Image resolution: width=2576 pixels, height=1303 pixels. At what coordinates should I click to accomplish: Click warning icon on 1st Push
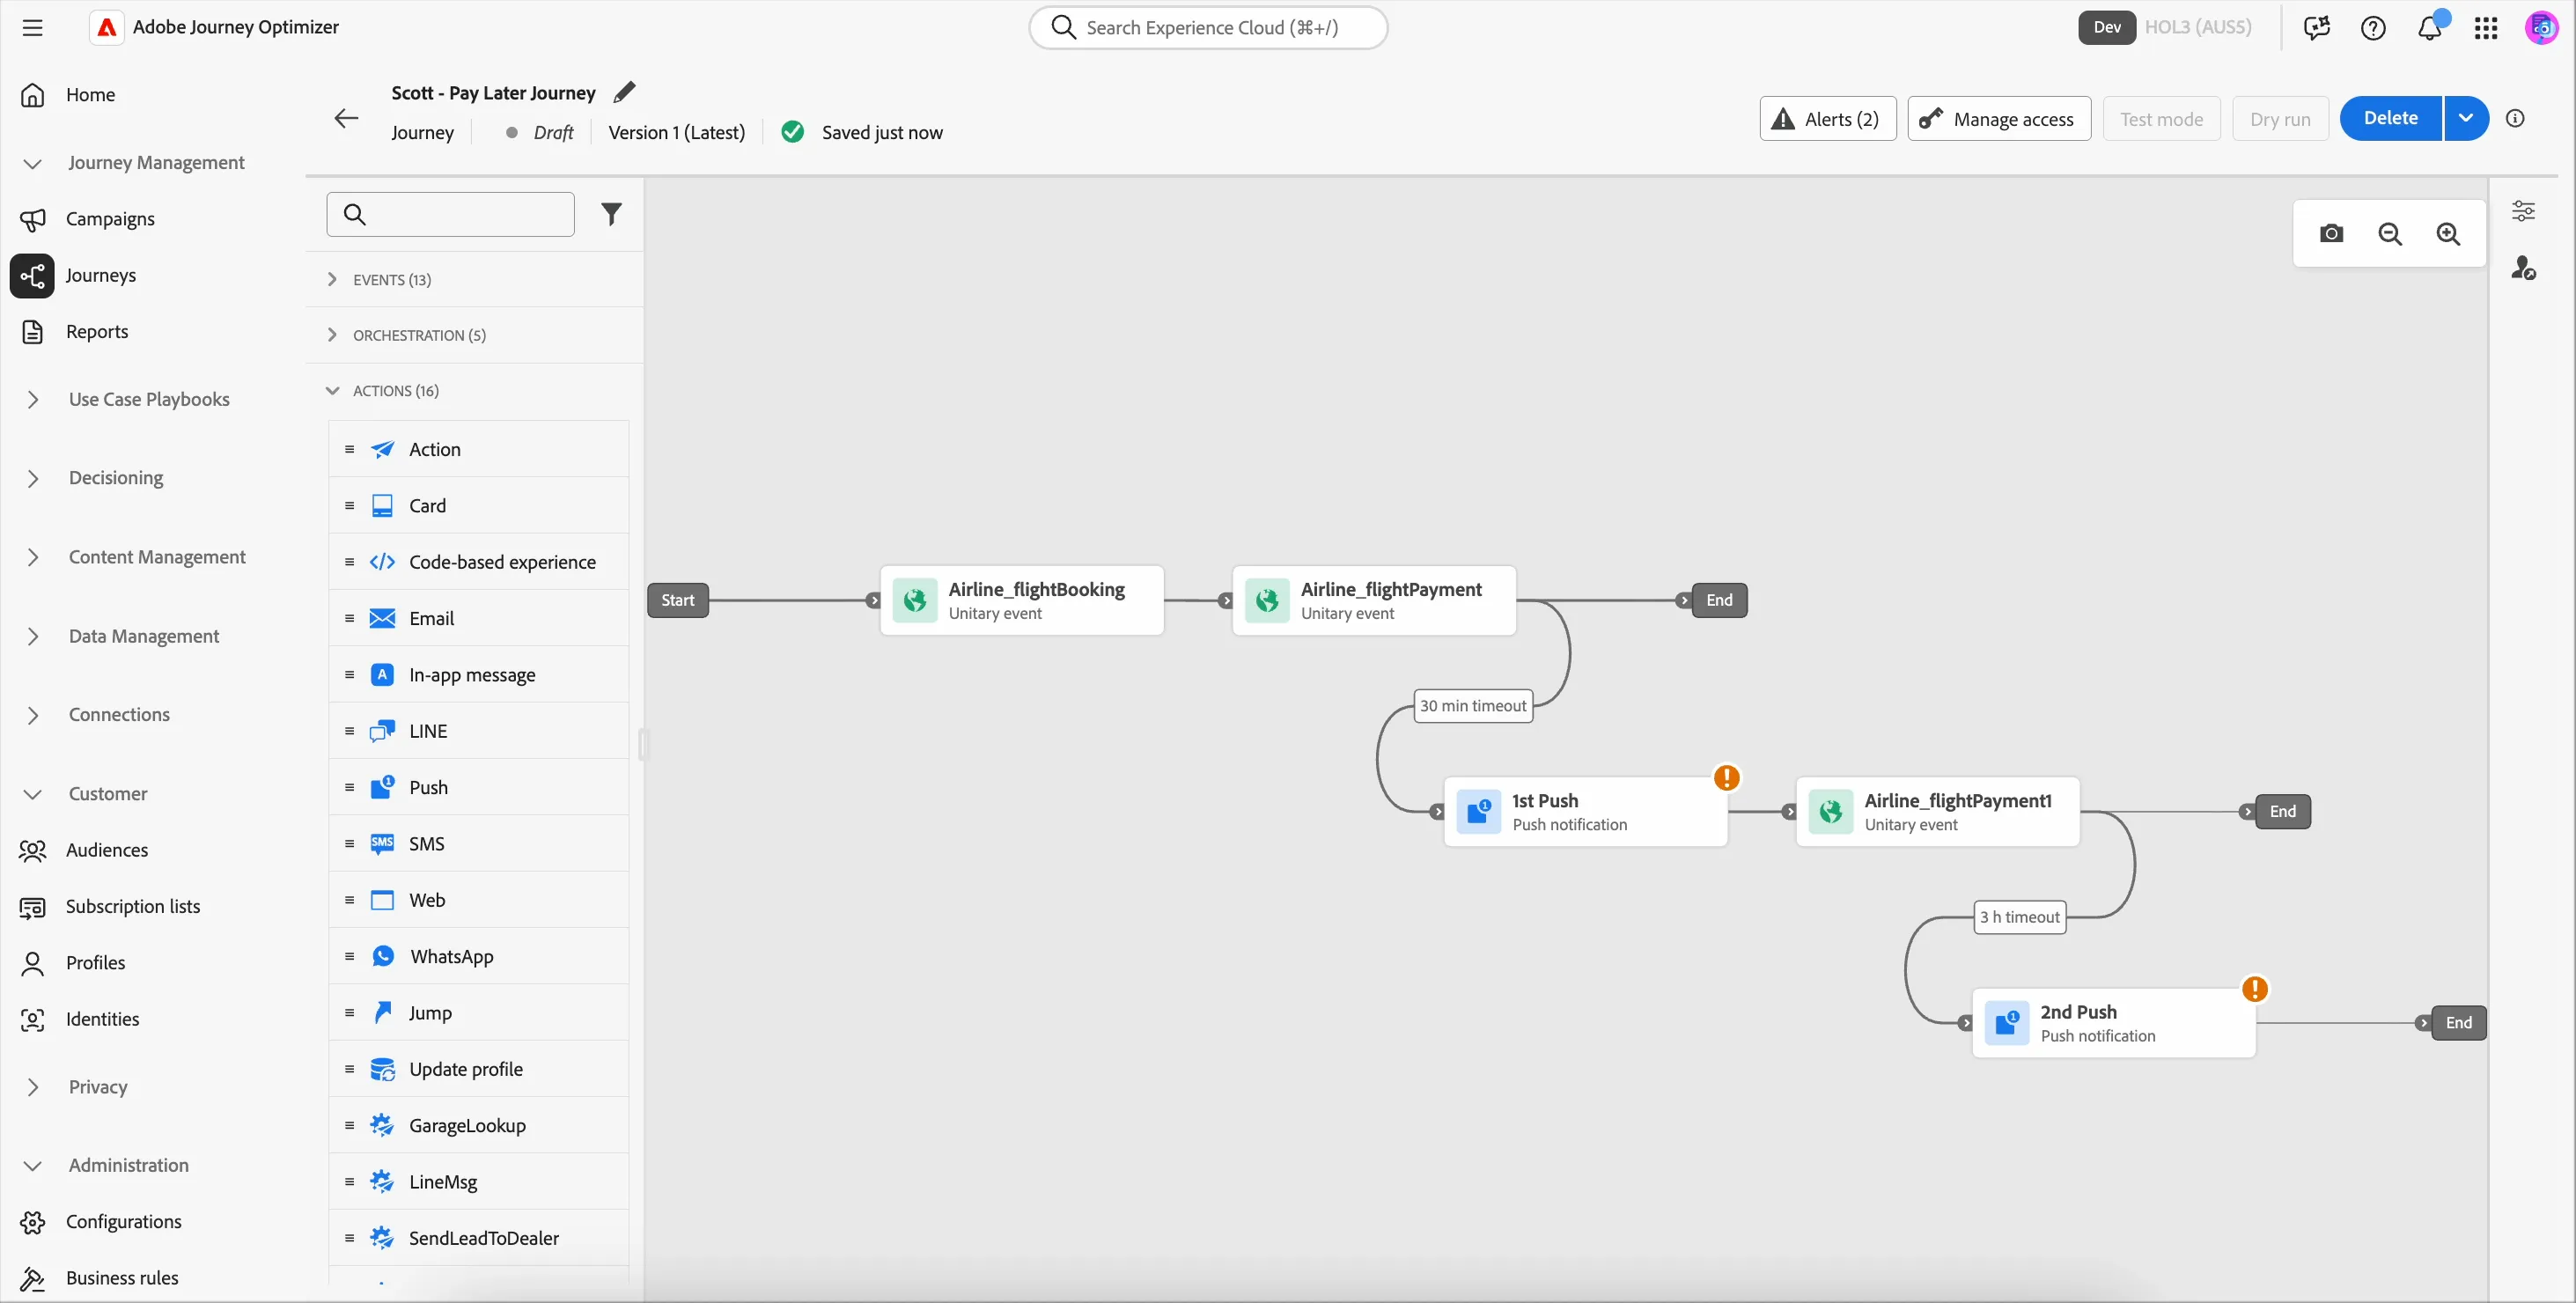1726,778
